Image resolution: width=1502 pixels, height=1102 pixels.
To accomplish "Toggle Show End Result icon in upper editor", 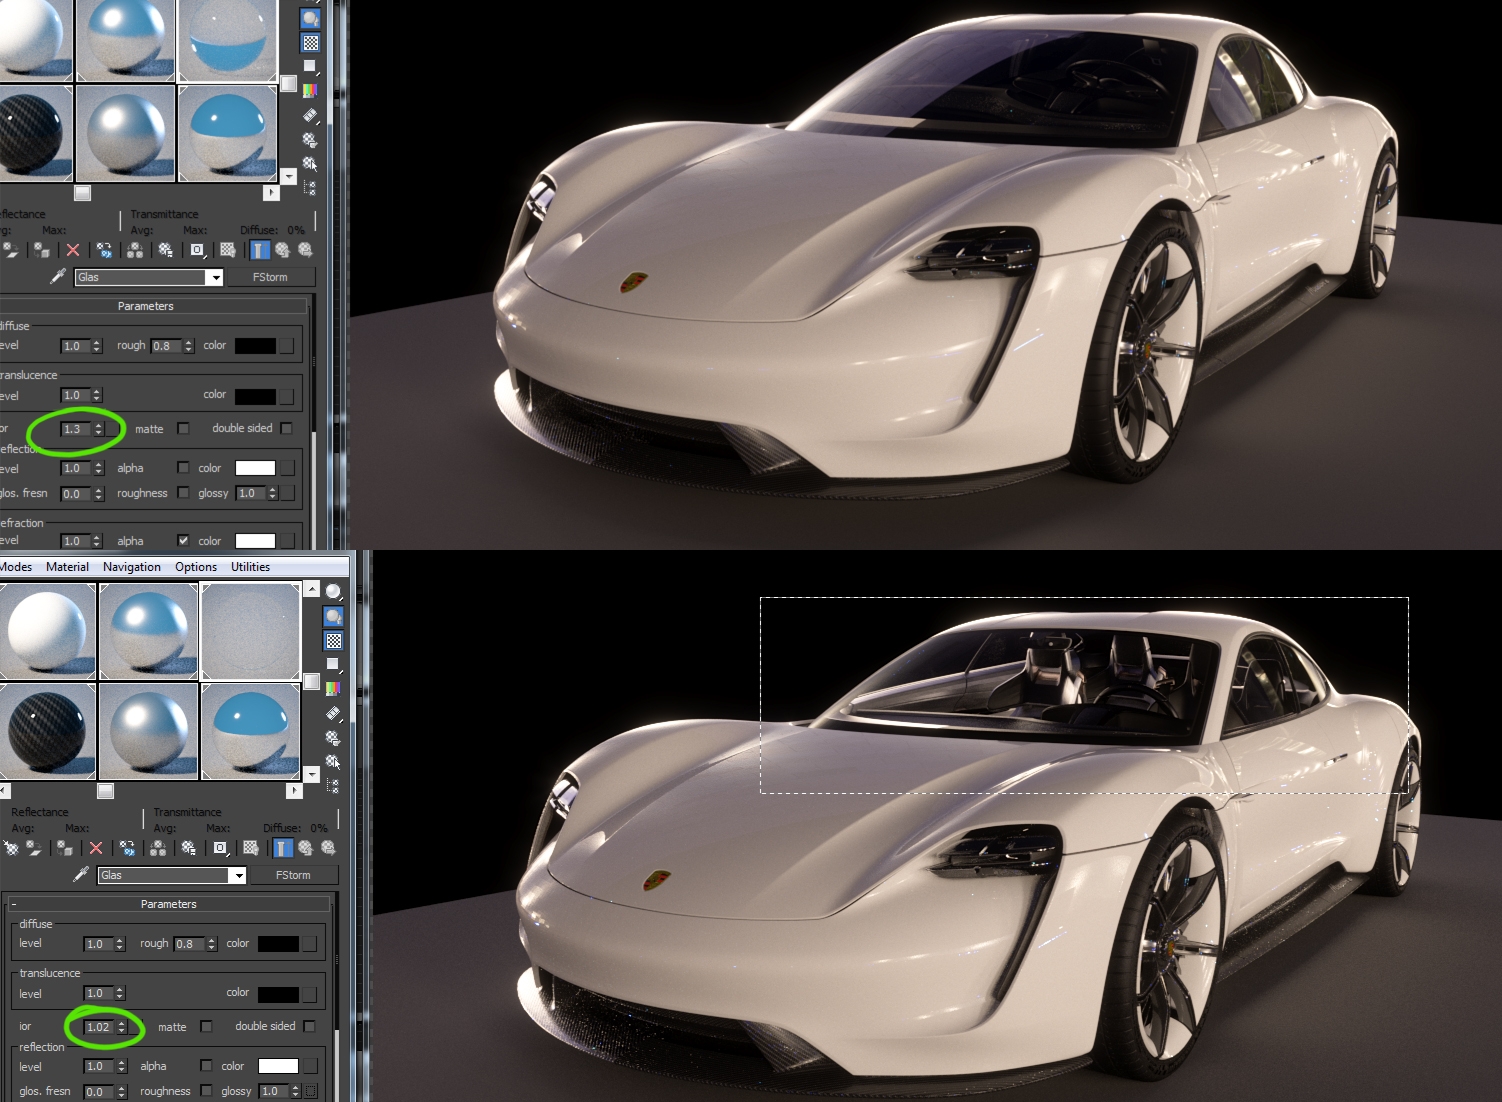I will pos(260,250).
